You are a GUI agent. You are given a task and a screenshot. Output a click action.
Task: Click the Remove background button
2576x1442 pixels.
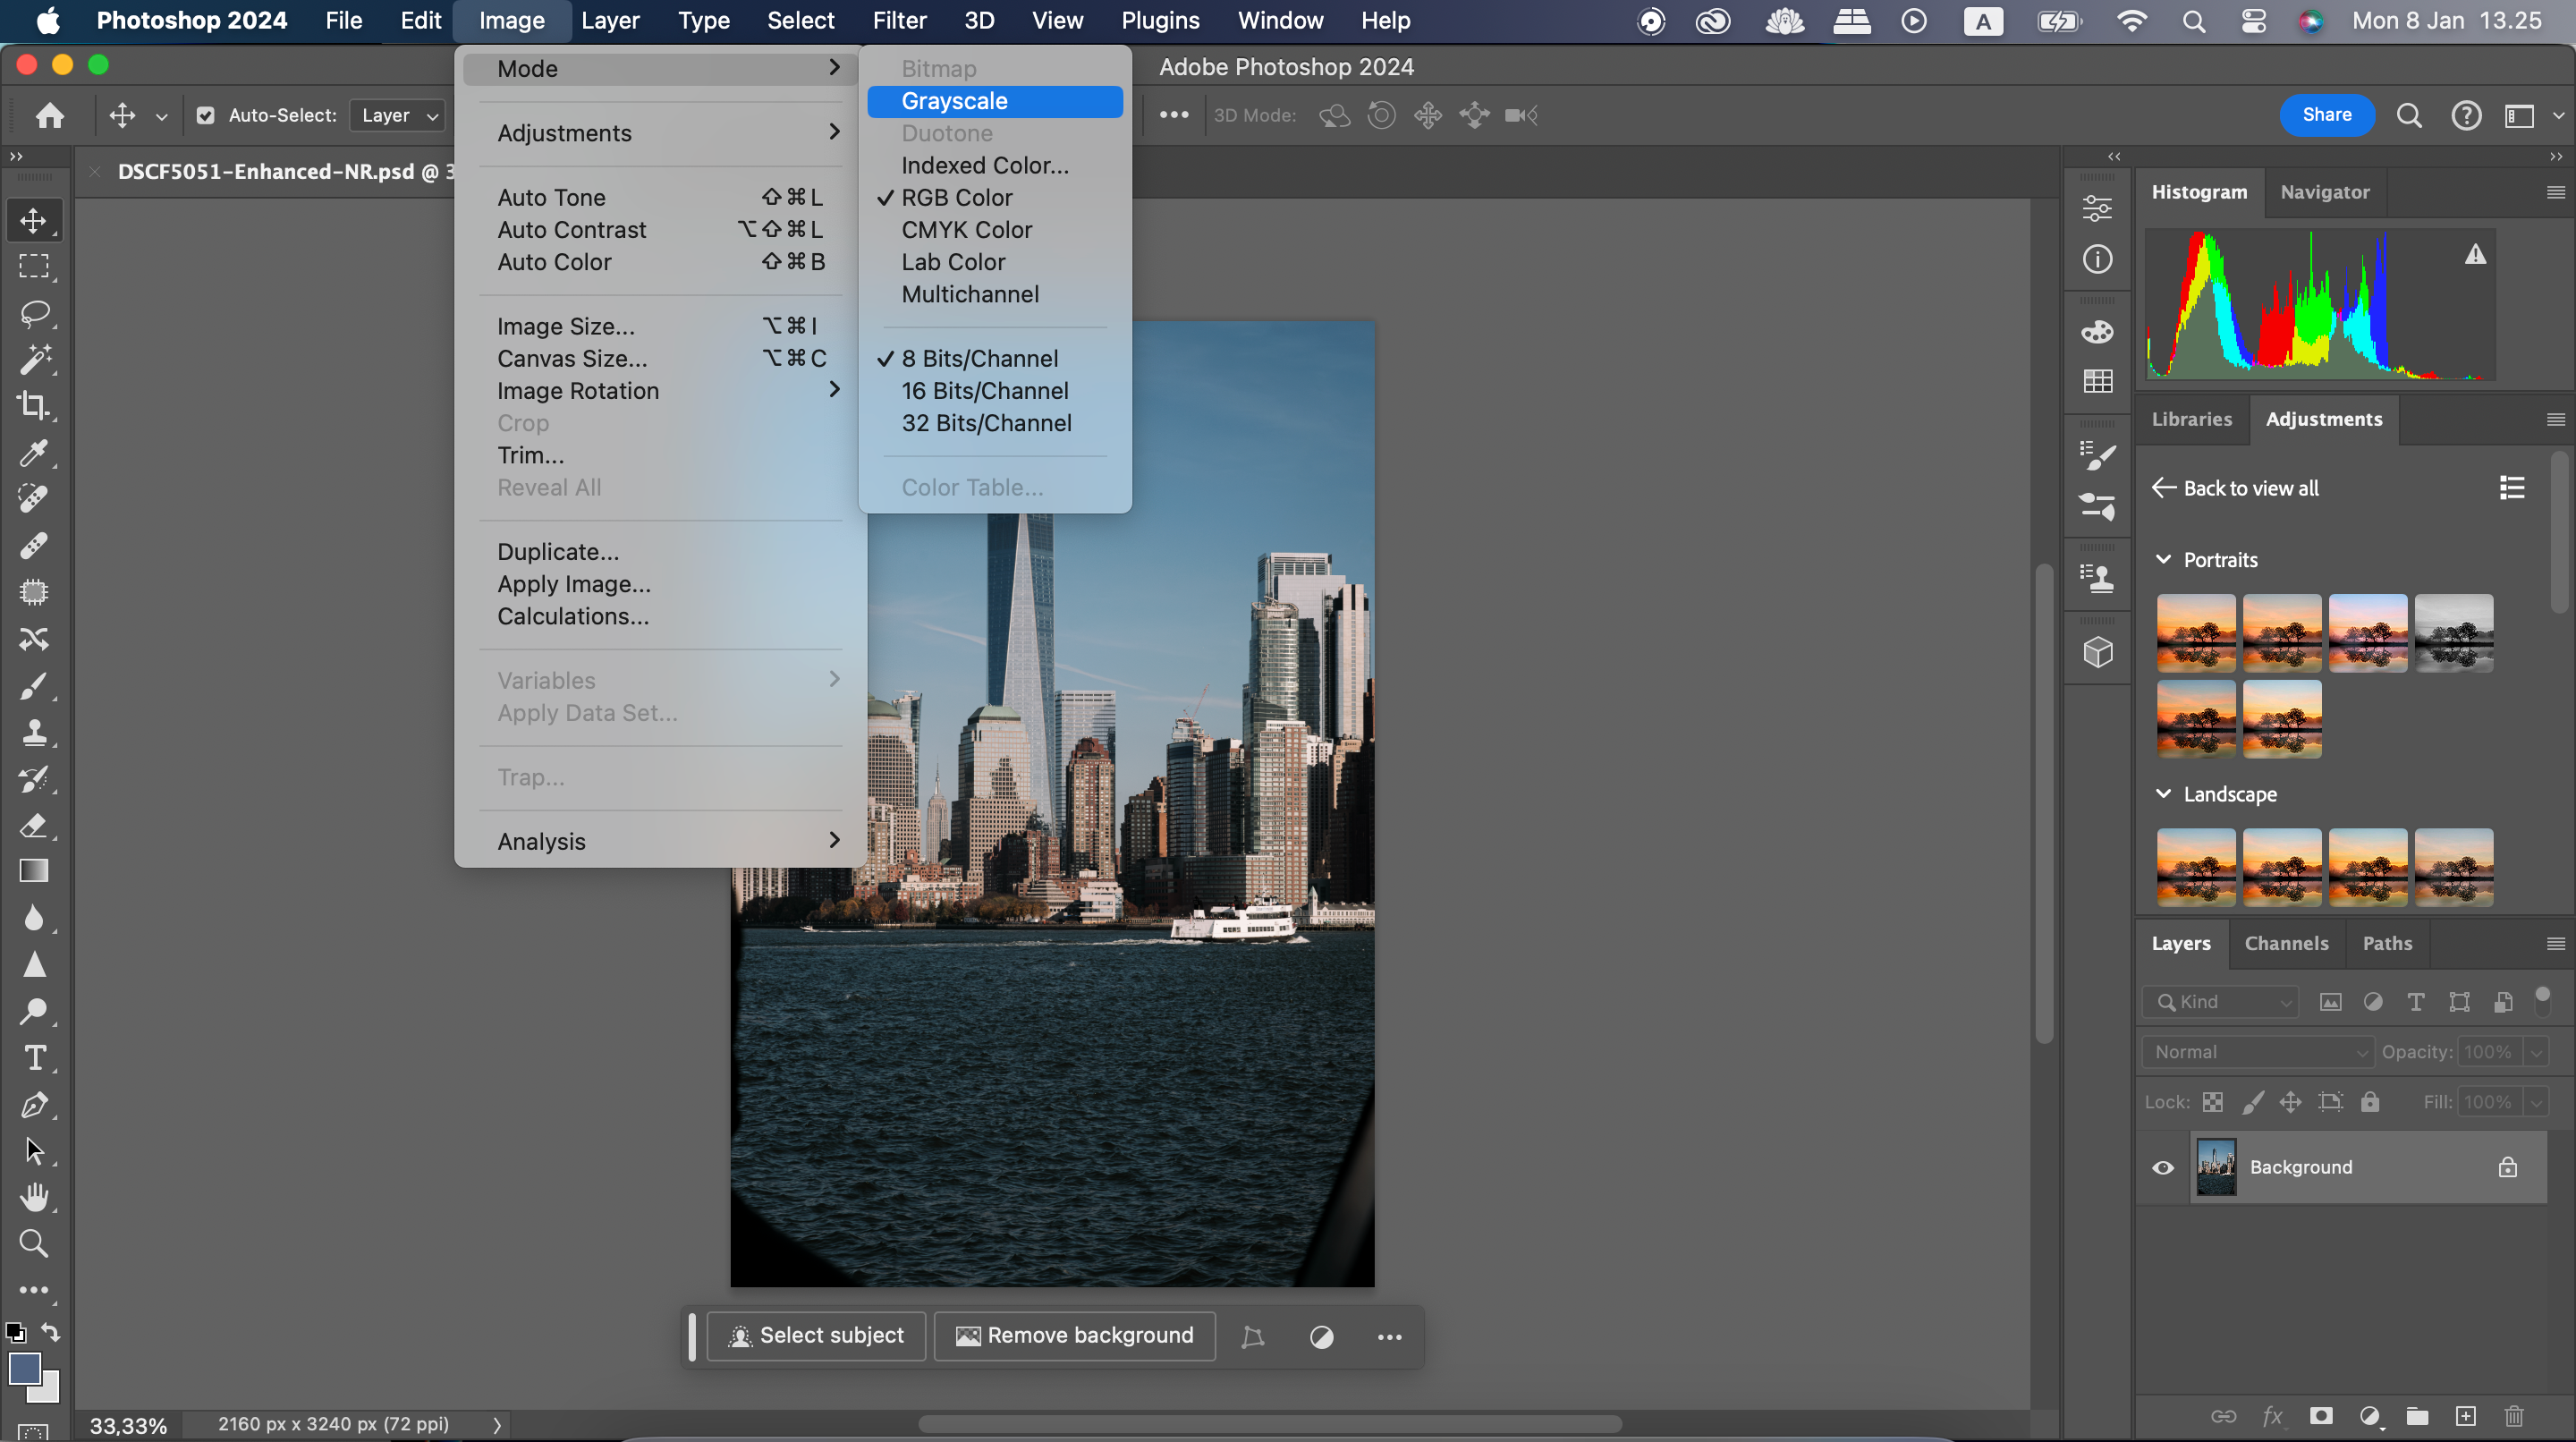coord(1074,1335)
